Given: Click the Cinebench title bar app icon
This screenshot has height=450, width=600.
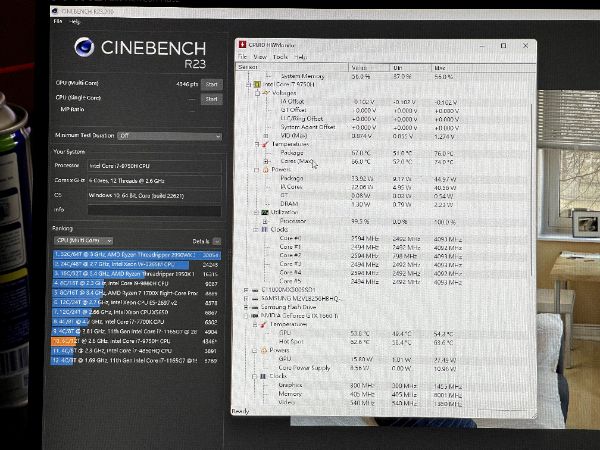Looking at the screenshot, I should coord(55,11).
